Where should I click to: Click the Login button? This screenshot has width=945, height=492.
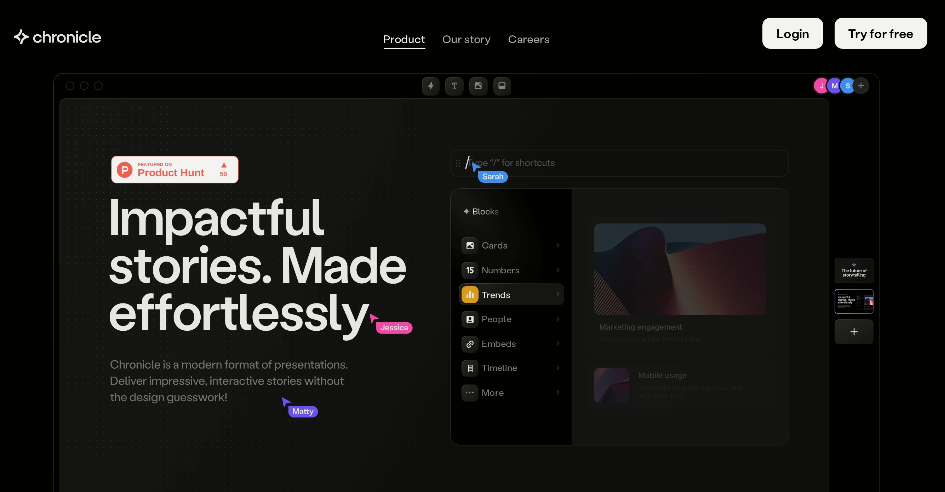coord(792,34)
